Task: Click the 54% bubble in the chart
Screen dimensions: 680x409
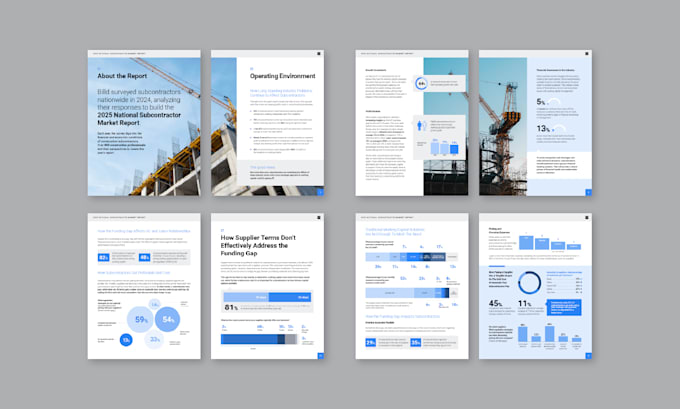Action: (167, 320)
